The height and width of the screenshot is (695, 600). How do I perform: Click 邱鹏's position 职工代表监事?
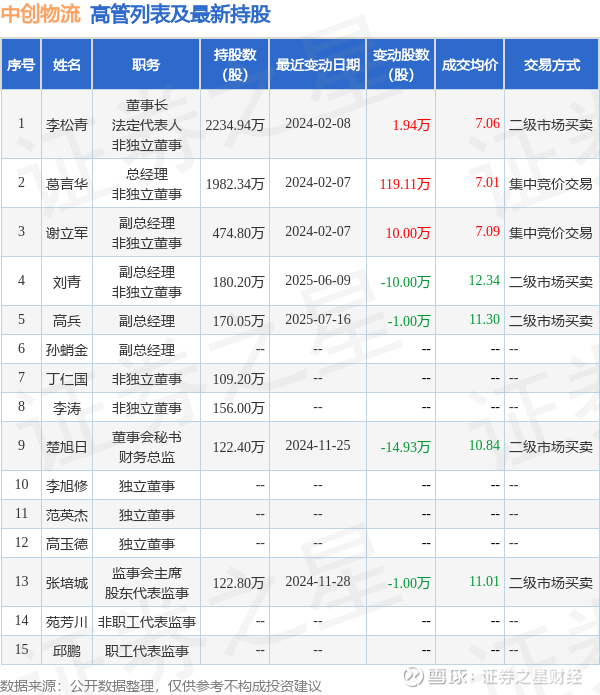tap(146, 651)
